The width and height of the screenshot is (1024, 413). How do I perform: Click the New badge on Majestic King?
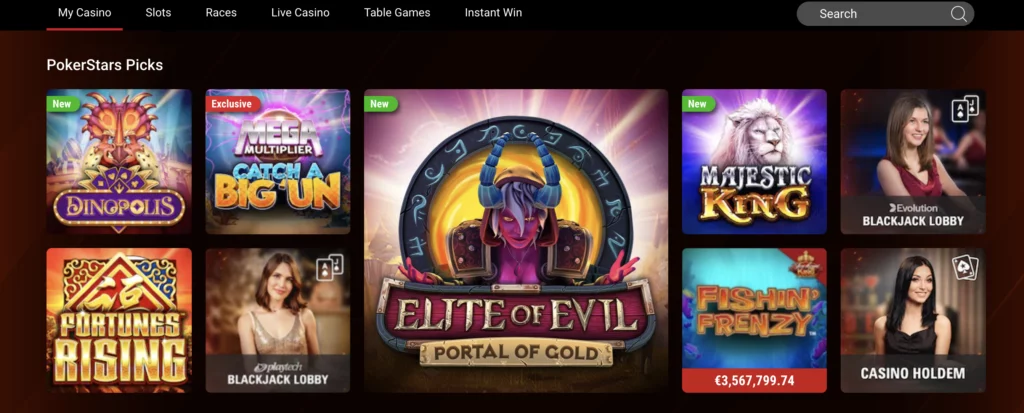[x=697, y=103]
